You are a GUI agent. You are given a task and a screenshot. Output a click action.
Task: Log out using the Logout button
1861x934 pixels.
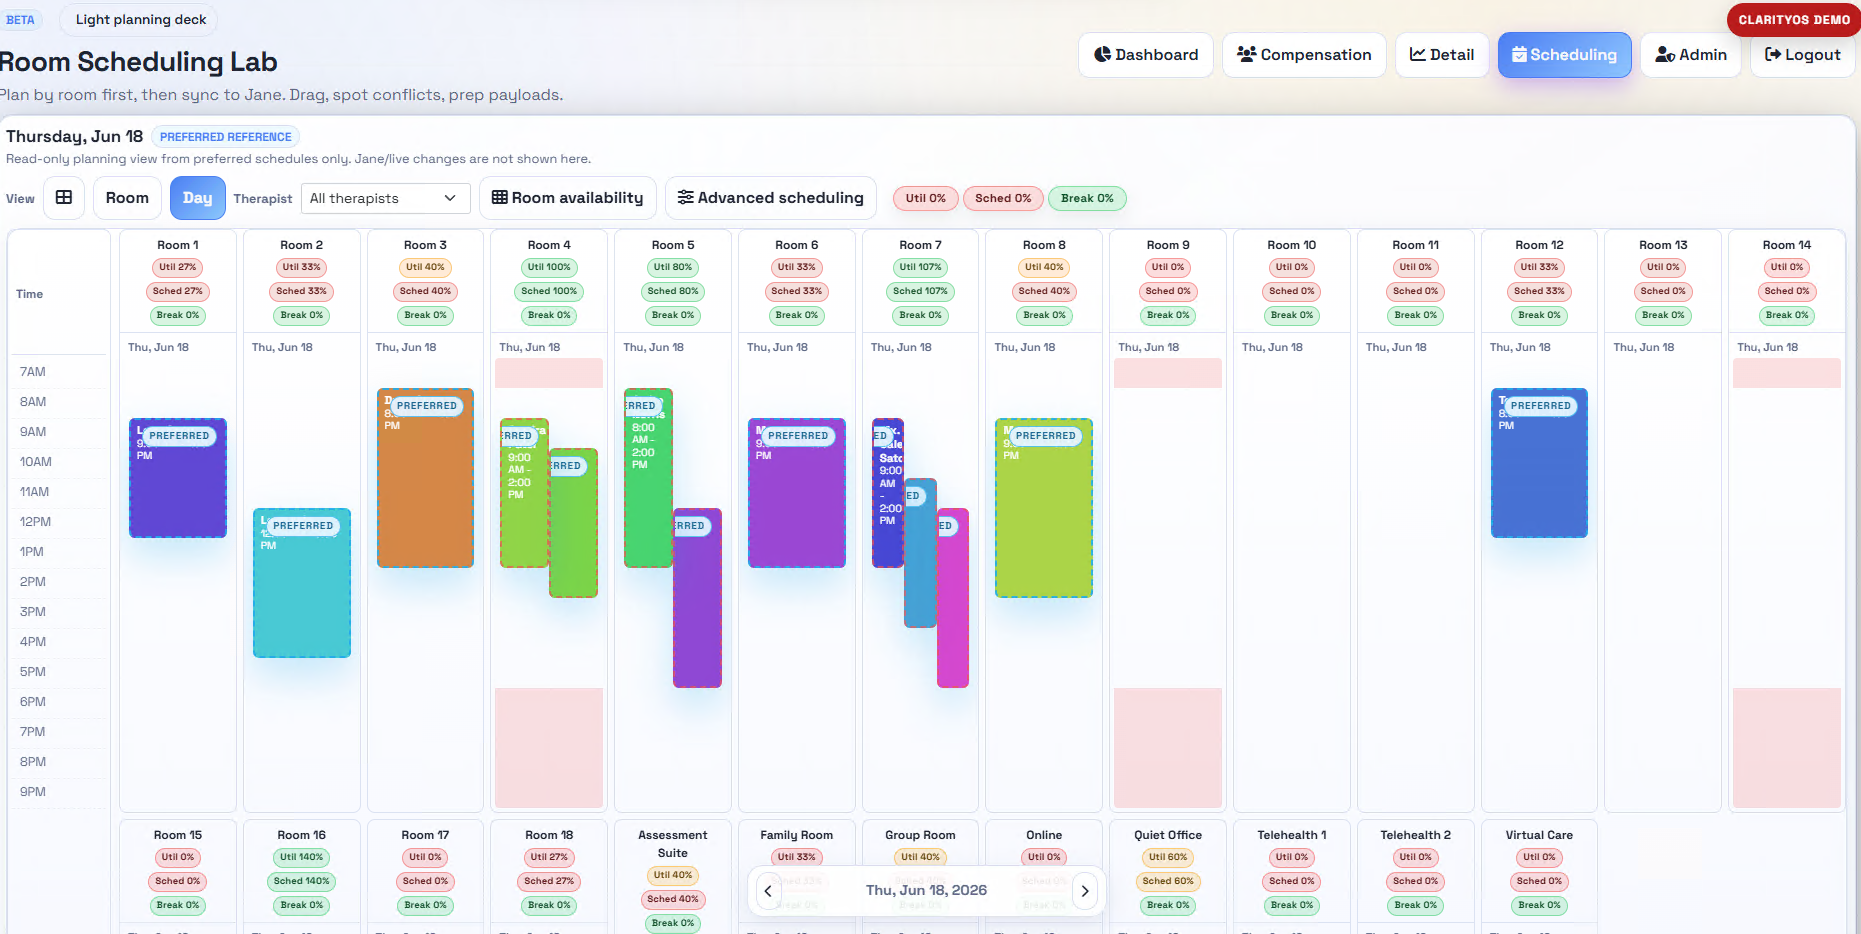coord(1802,55)
